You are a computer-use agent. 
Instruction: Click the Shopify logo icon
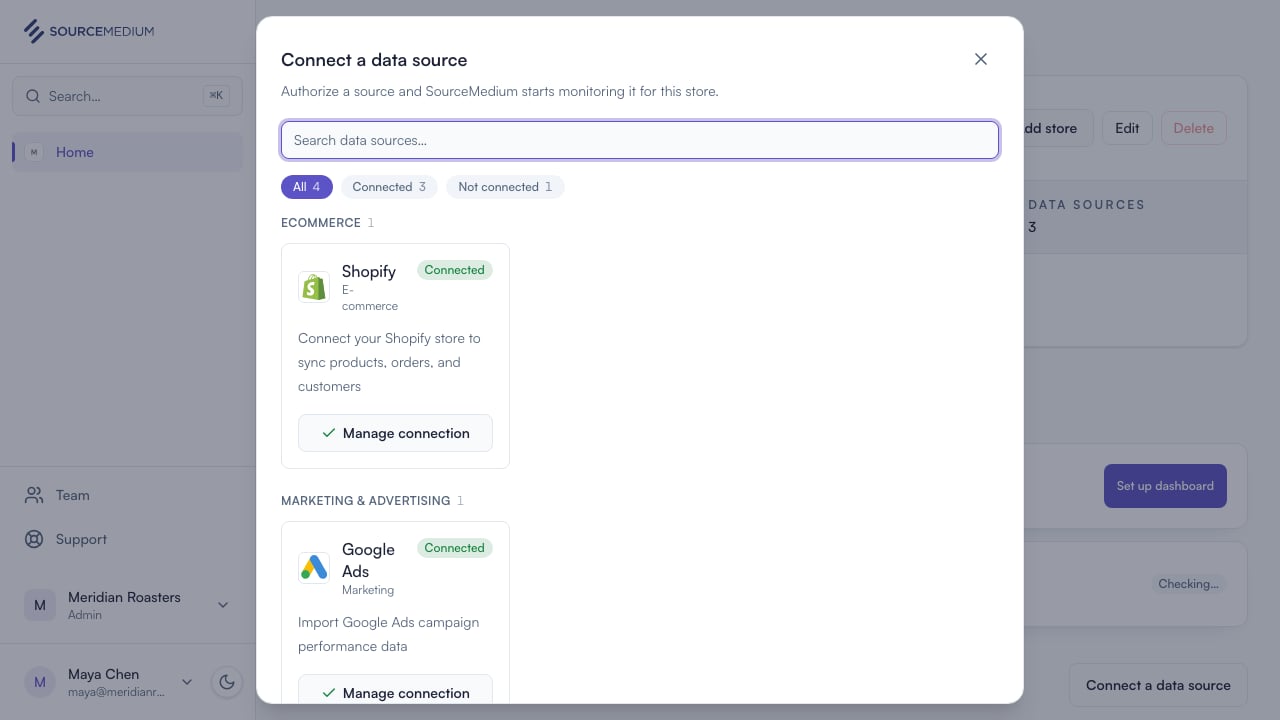(314, 287)
